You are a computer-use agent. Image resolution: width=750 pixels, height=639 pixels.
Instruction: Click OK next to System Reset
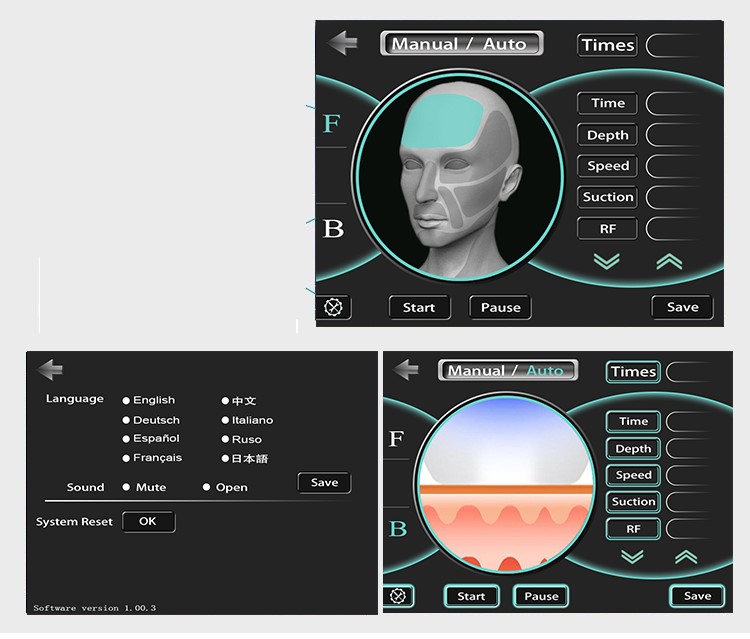tap(148, 521)
